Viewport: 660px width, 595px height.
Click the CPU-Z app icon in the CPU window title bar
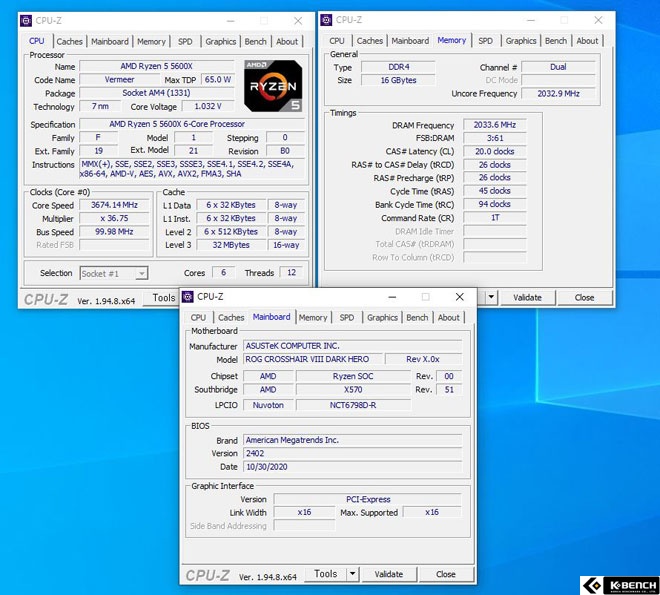(26, 21)
